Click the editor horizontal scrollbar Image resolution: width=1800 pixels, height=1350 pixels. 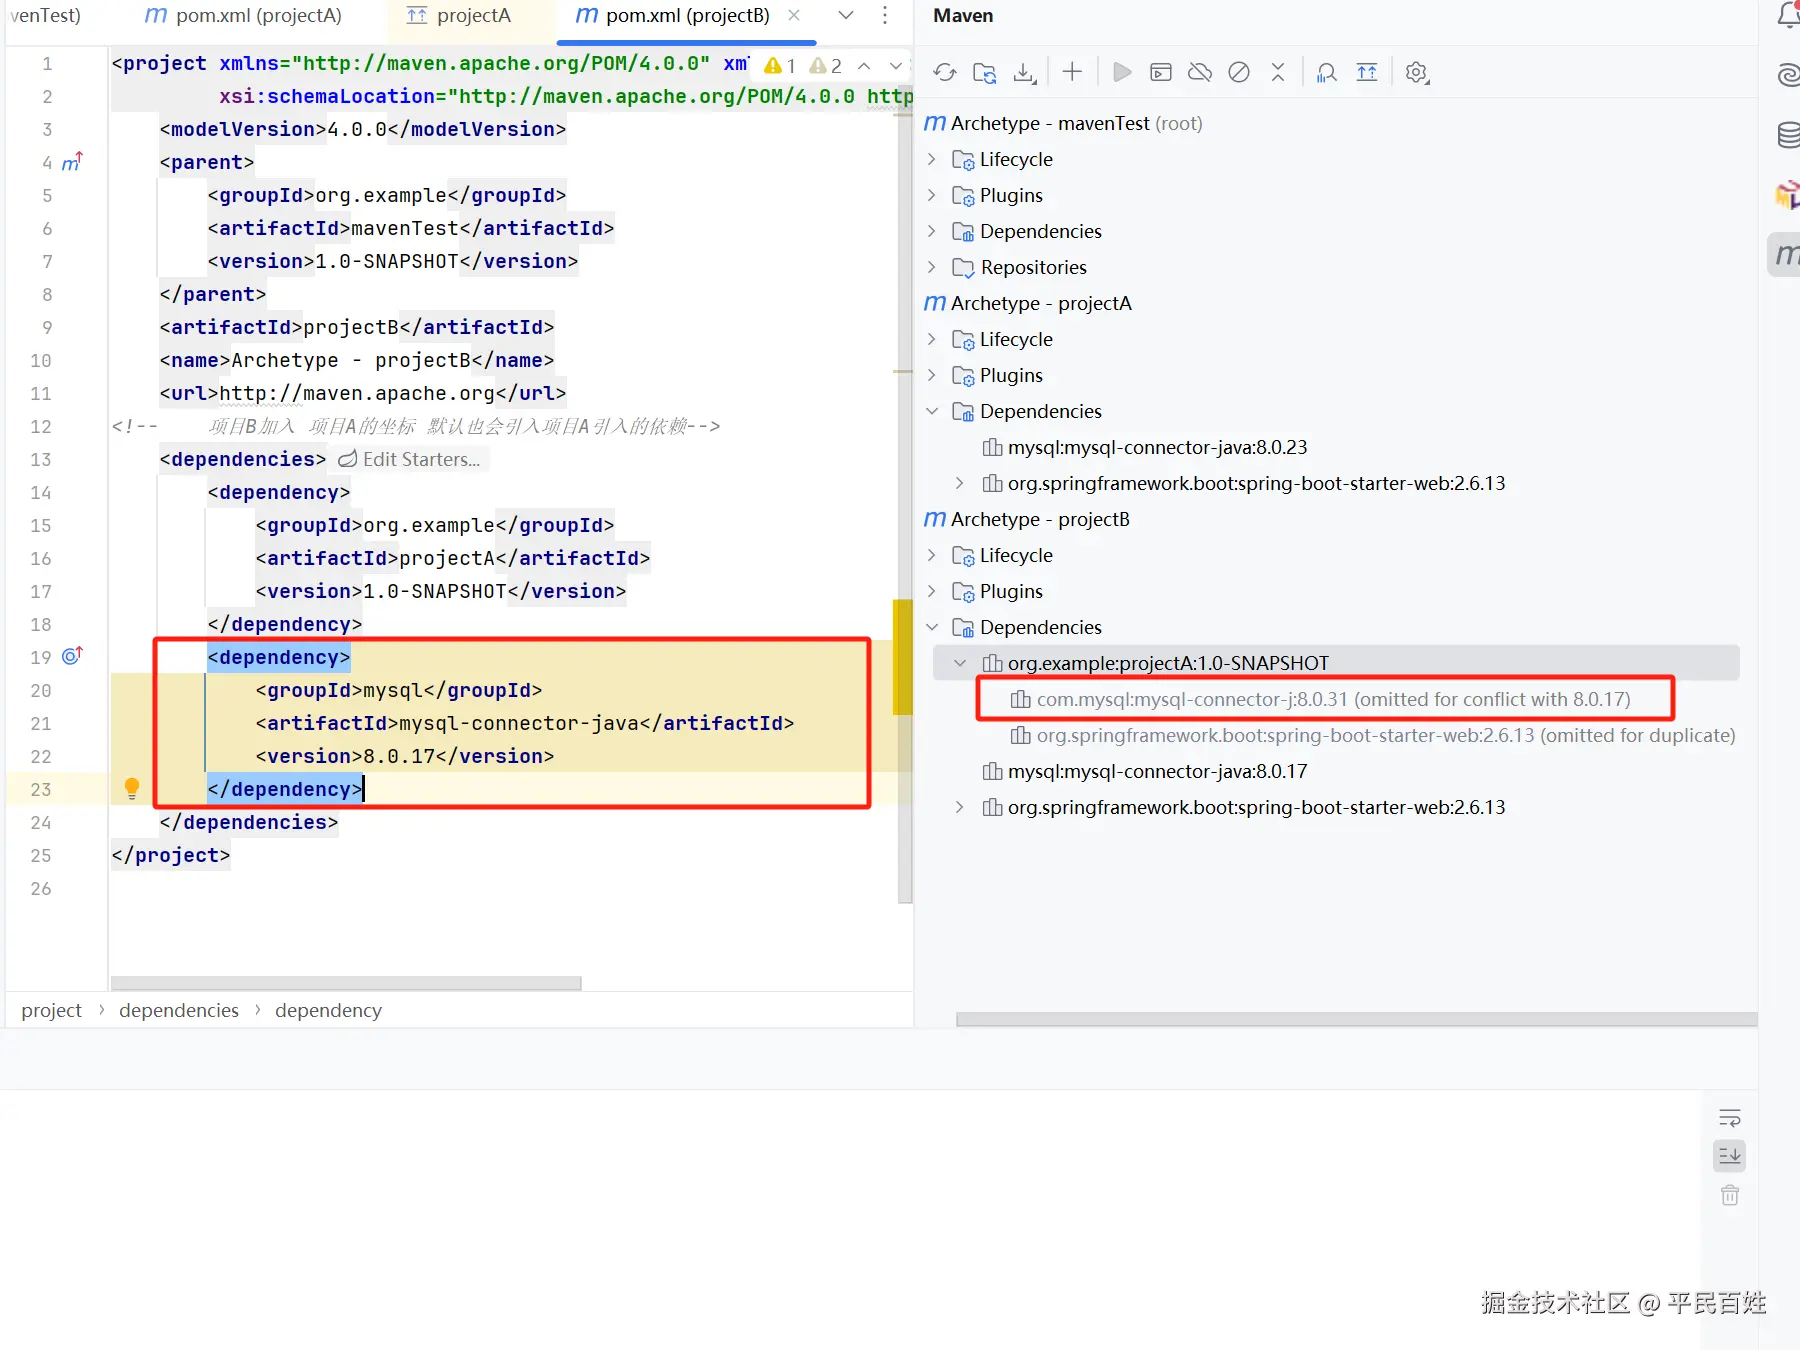coord(346,983)
